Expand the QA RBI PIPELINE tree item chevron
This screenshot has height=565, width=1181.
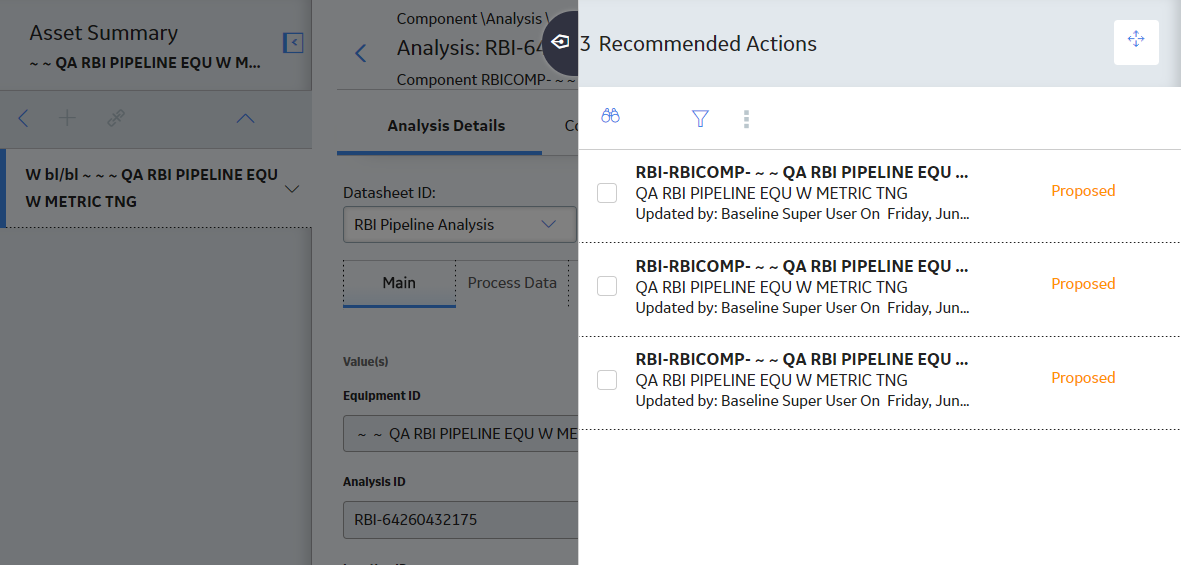click(292, 188)
